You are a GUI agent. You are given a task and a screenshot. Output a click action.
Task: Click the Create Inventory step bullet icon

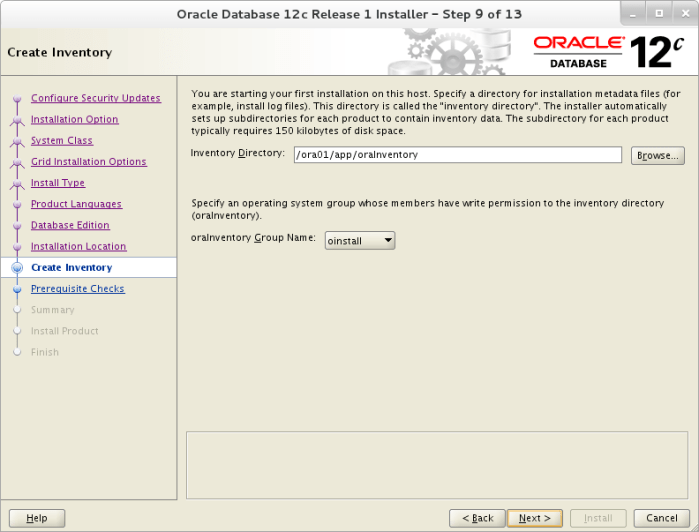[x=17, y=268]
